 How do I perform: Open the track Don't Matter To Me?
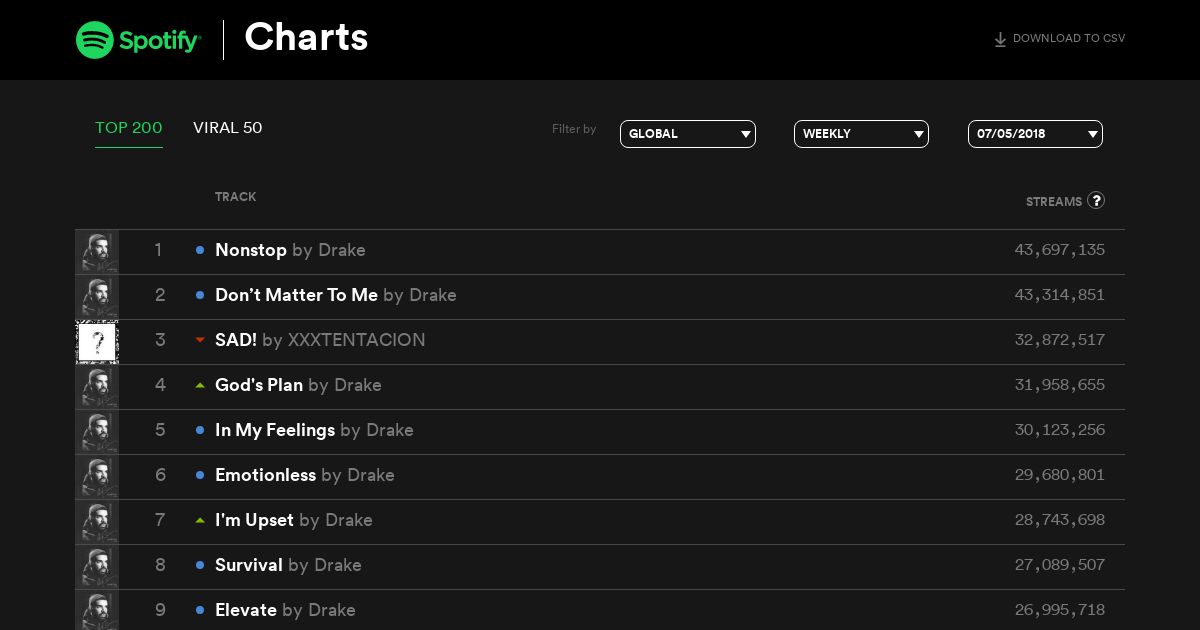297,295
